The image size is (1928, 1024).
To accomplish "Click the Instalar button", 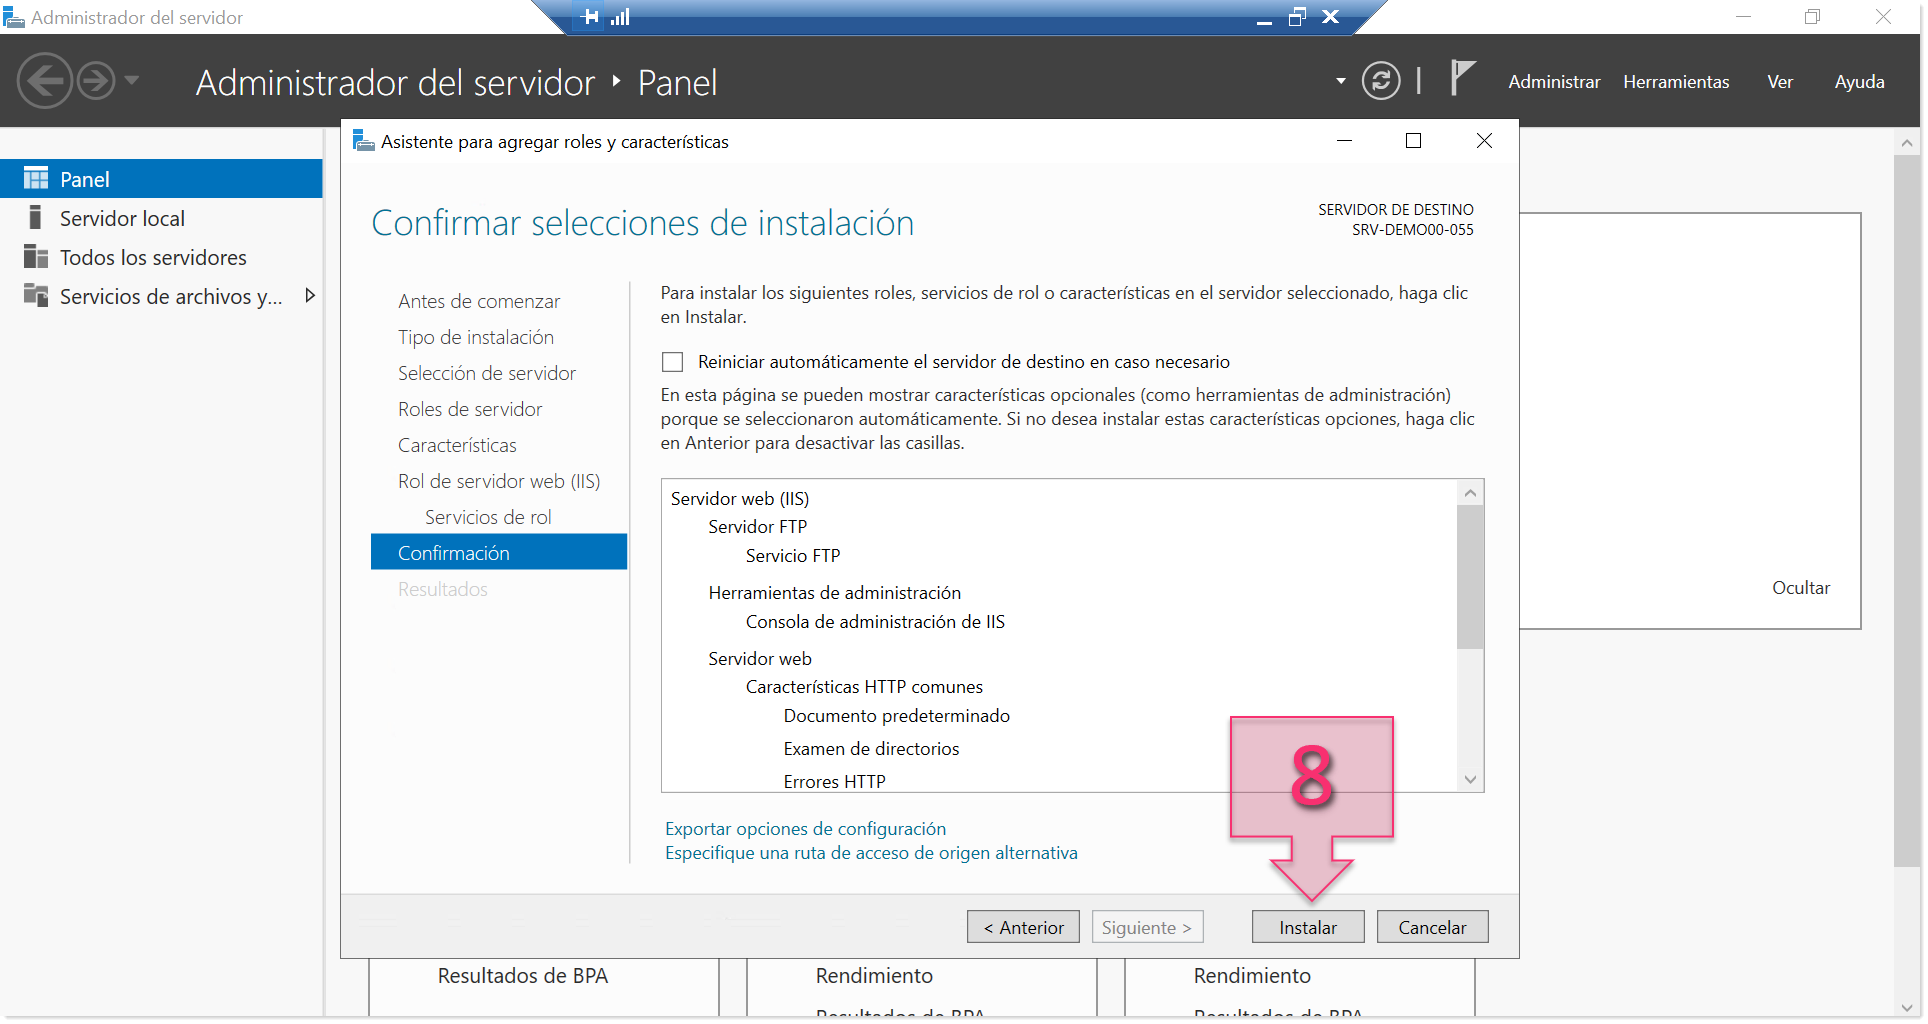I will (1307, 926).
